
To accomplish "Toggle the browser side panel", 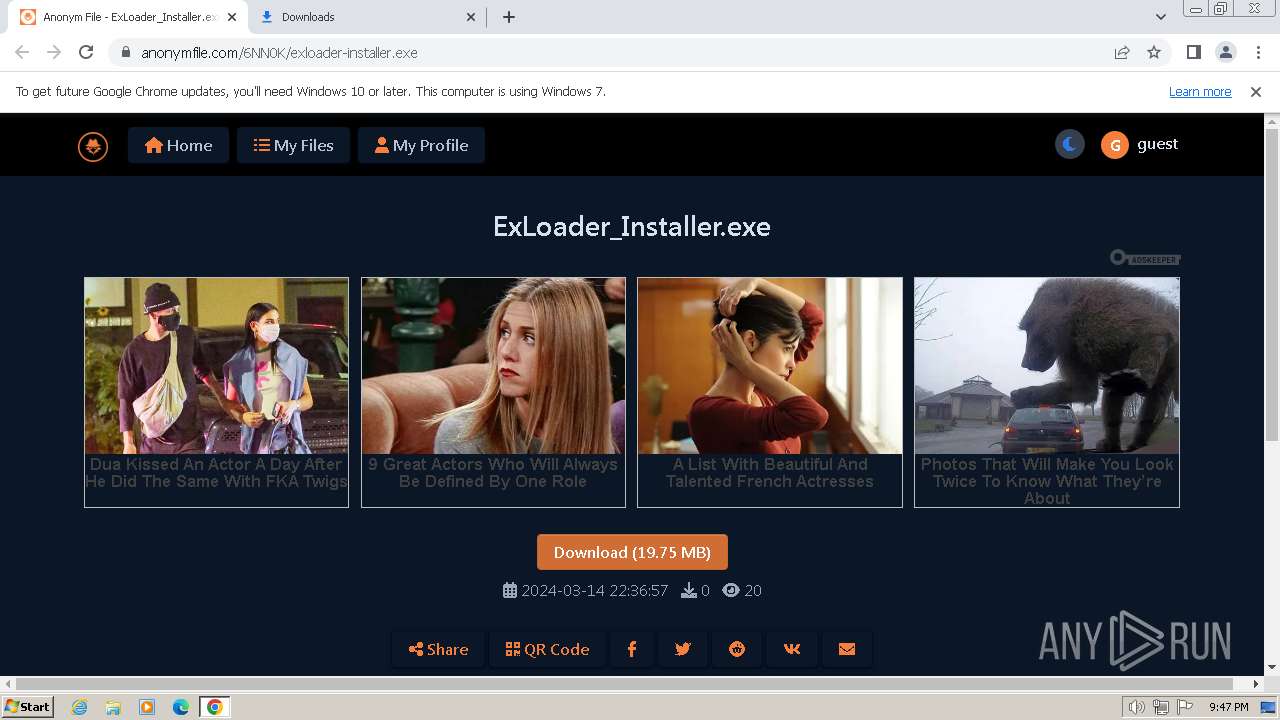I will (1194, 52).
